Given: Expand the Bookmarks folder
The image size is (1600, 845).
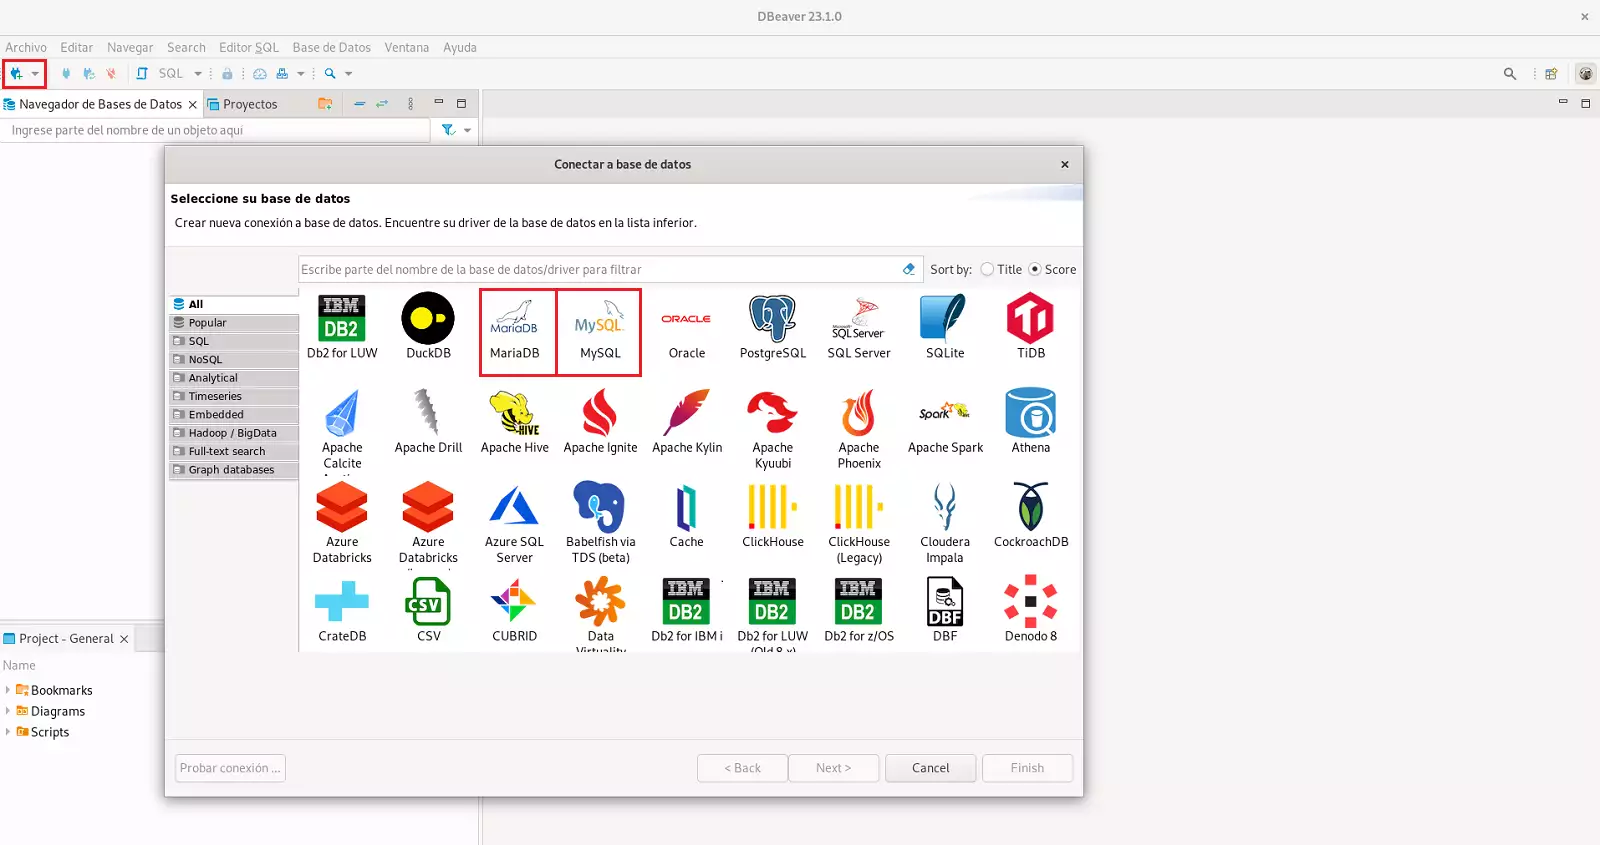Looking at the screenshot, I should pyautogui.click(x=8, y=690).
